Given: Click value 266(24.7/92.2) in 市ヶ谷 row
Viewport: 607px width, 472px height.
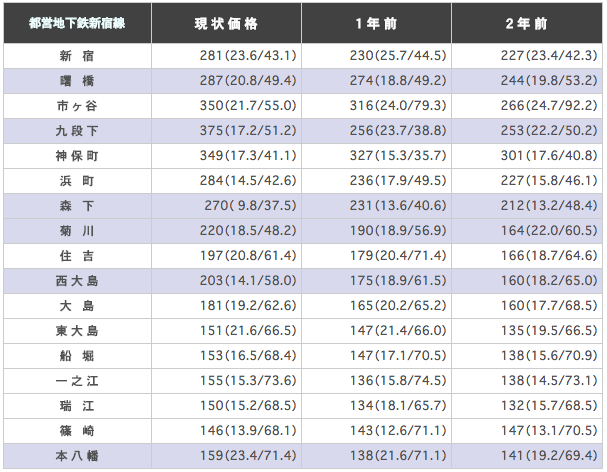Looking at the screenshot, I should [x=549, y=106].
